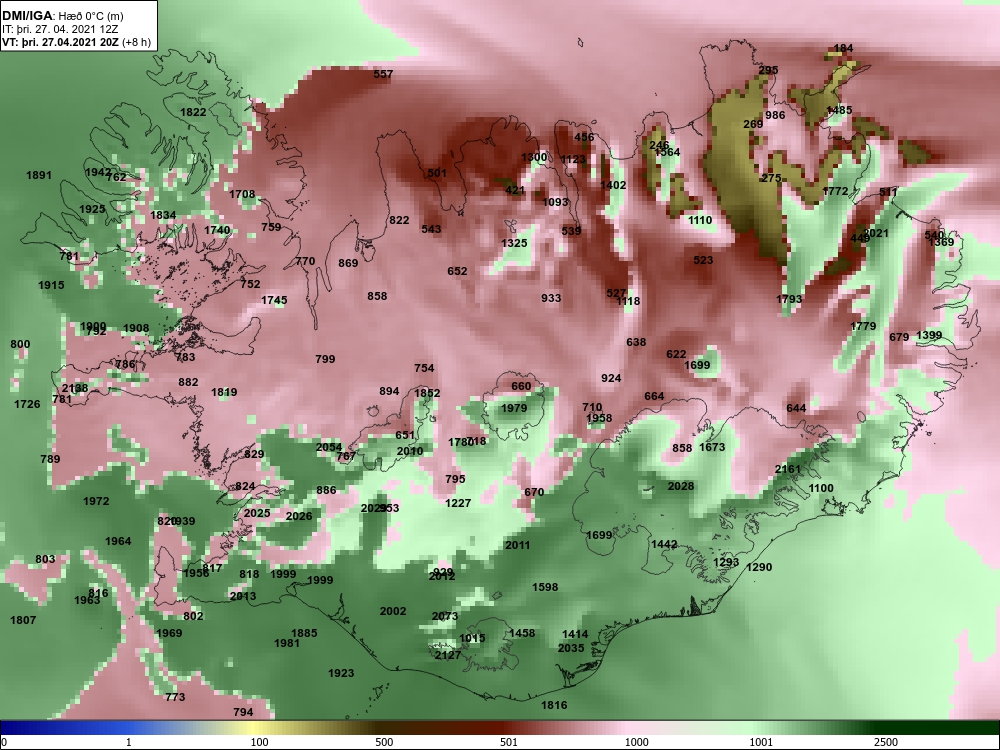The width and height of the screenshot is (1000, 750).
Task: Click the map value 1923
Action: 341,673
